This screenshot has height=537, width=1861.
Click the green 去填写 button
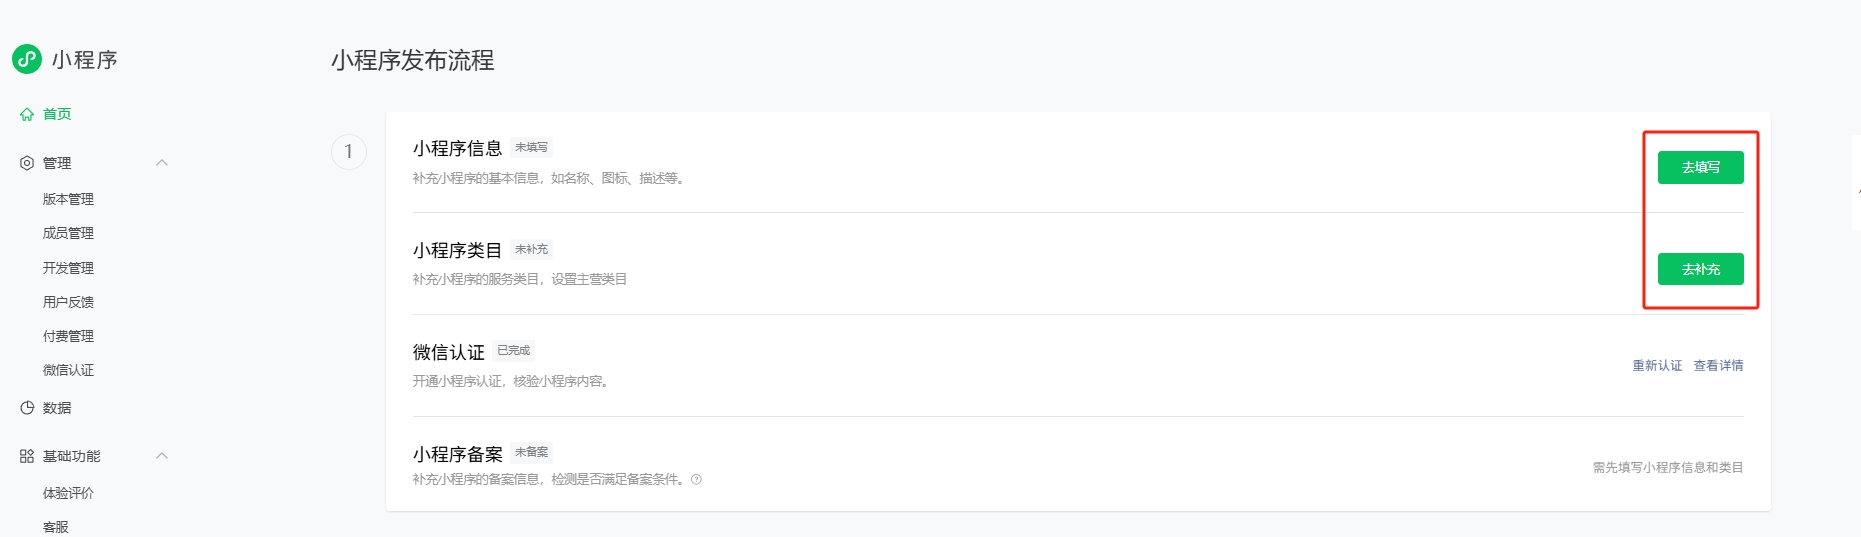1700,167
